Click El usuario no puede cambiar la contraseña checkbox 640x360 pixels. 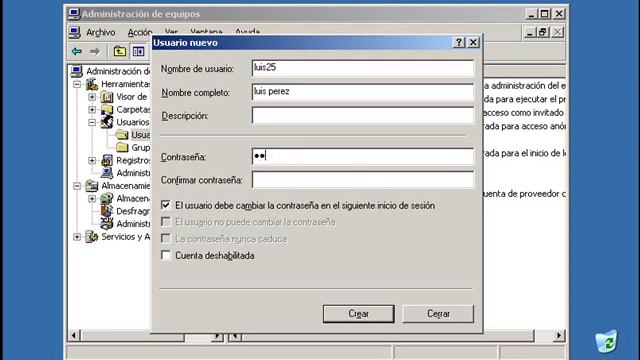click(166, 222)
